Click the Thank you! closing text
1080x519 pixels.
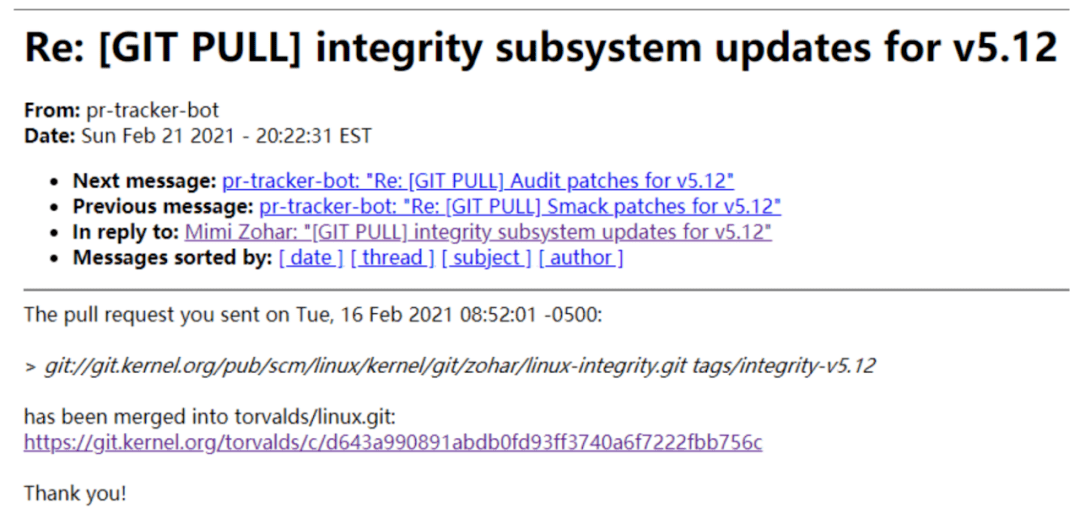point(75,493)
